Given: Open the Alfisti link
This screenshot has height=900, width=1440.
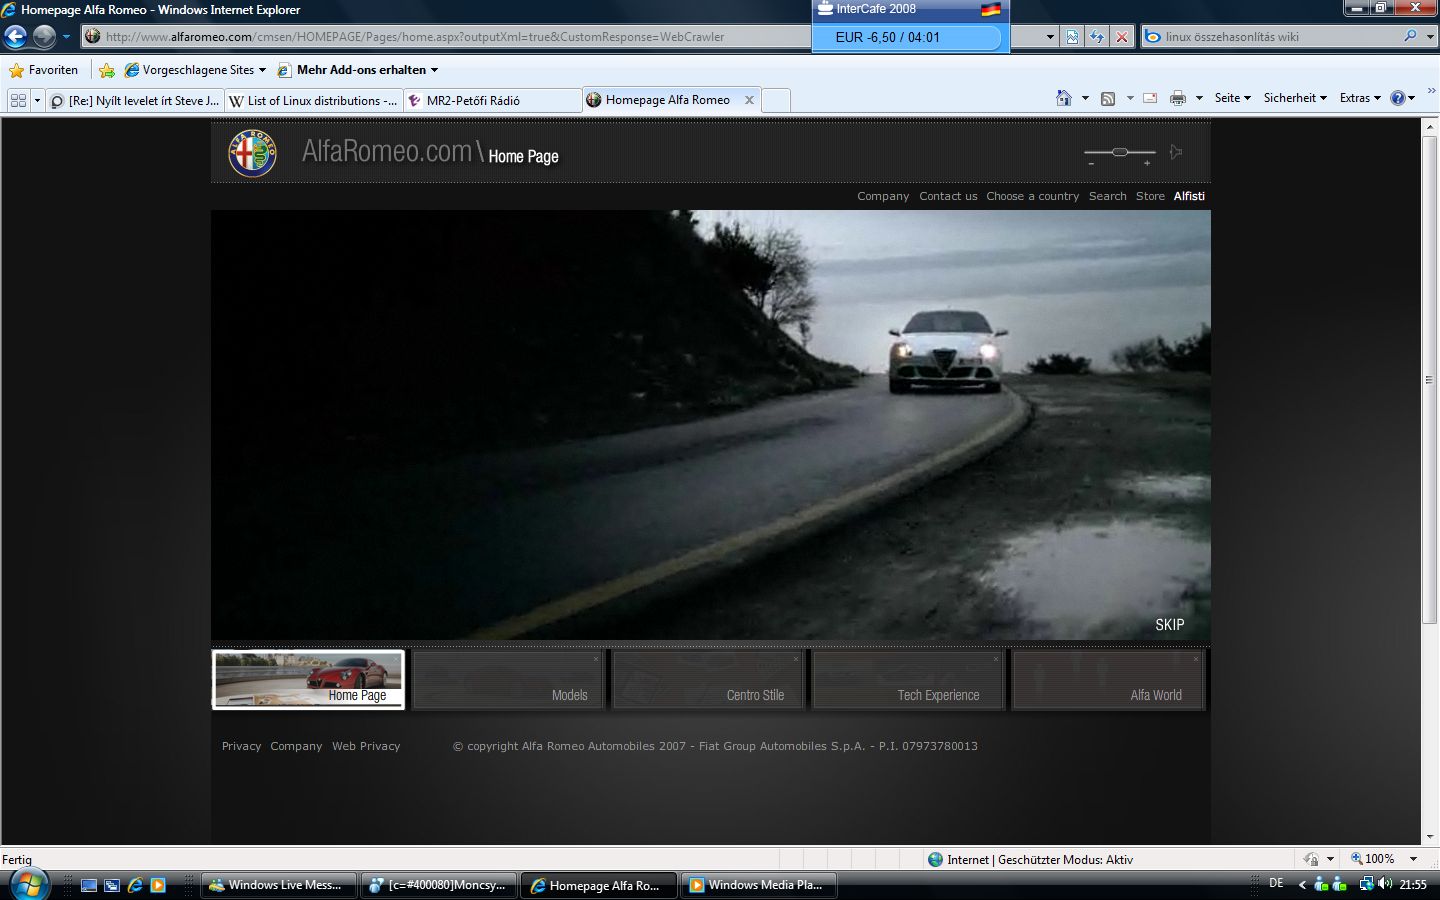Looking at the screenshot, I should coord(1189,196).
